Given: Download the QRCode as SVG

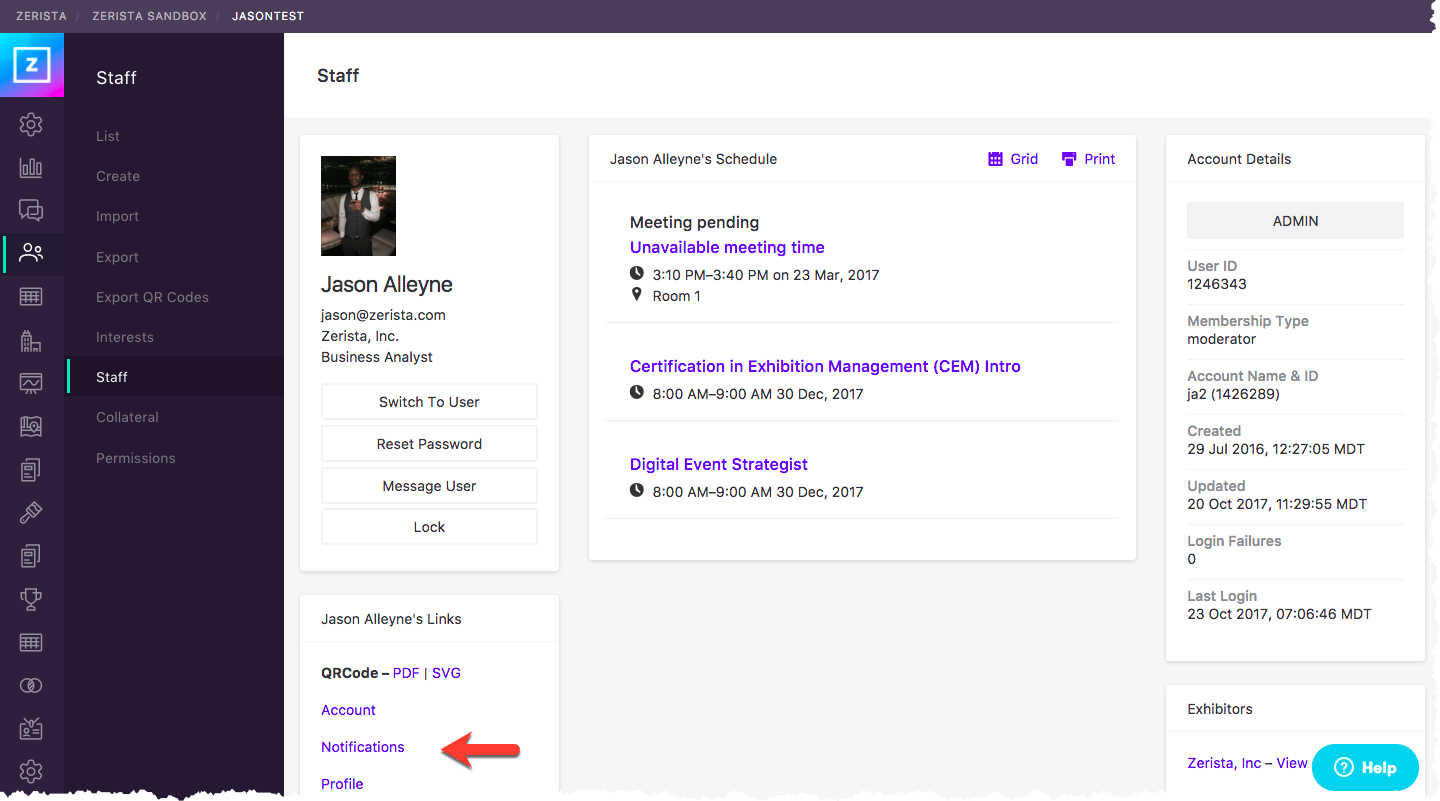Looking at the screenshot, I should [x=446, y=673].
